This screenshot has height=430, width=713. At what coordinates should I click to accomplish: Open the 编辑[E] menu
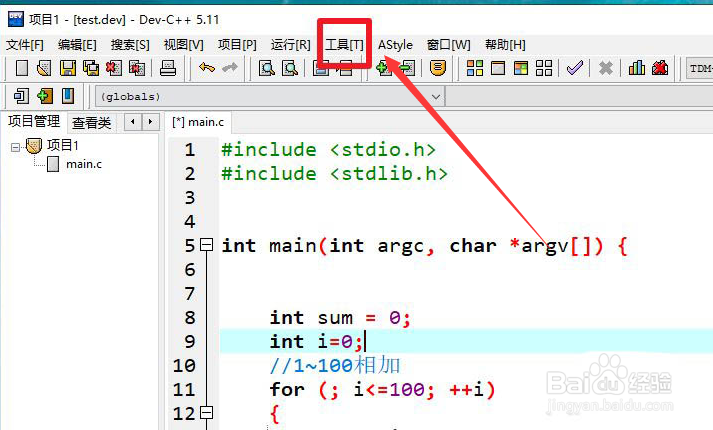pyautogui.click(x=77, y=45)
